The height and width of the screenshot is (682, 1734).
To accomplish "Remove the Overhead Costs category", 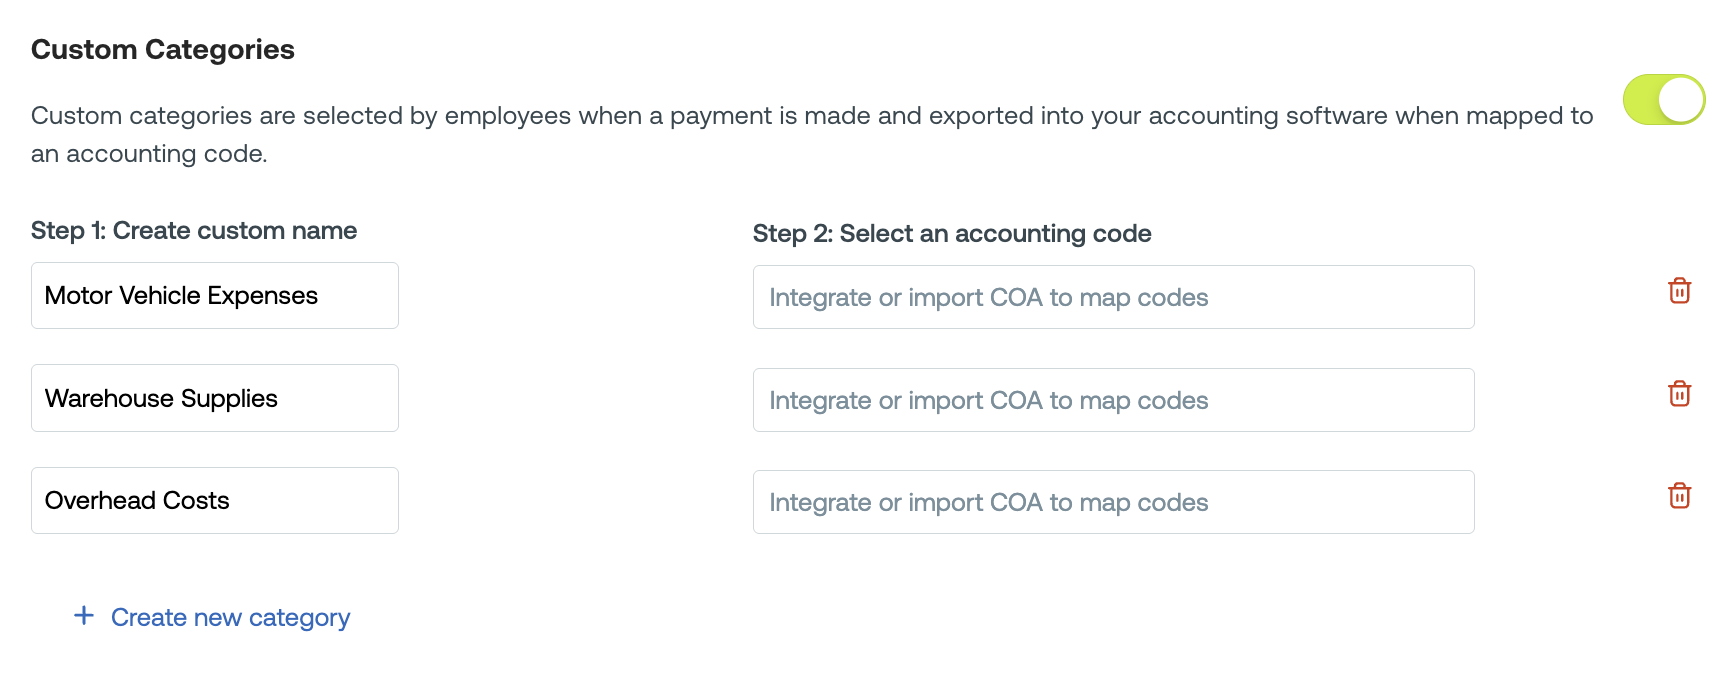I will click(x=1679, y=496).
